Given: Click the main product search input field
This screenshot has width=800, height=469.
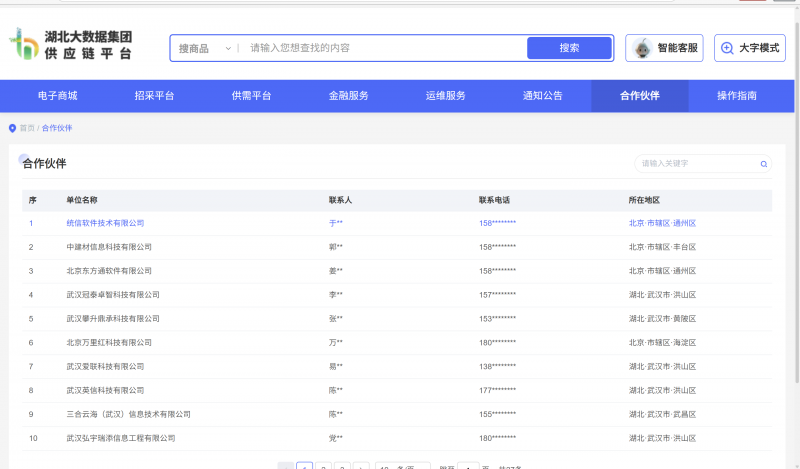Looking at the screenshot, I should tap(385, 48).
